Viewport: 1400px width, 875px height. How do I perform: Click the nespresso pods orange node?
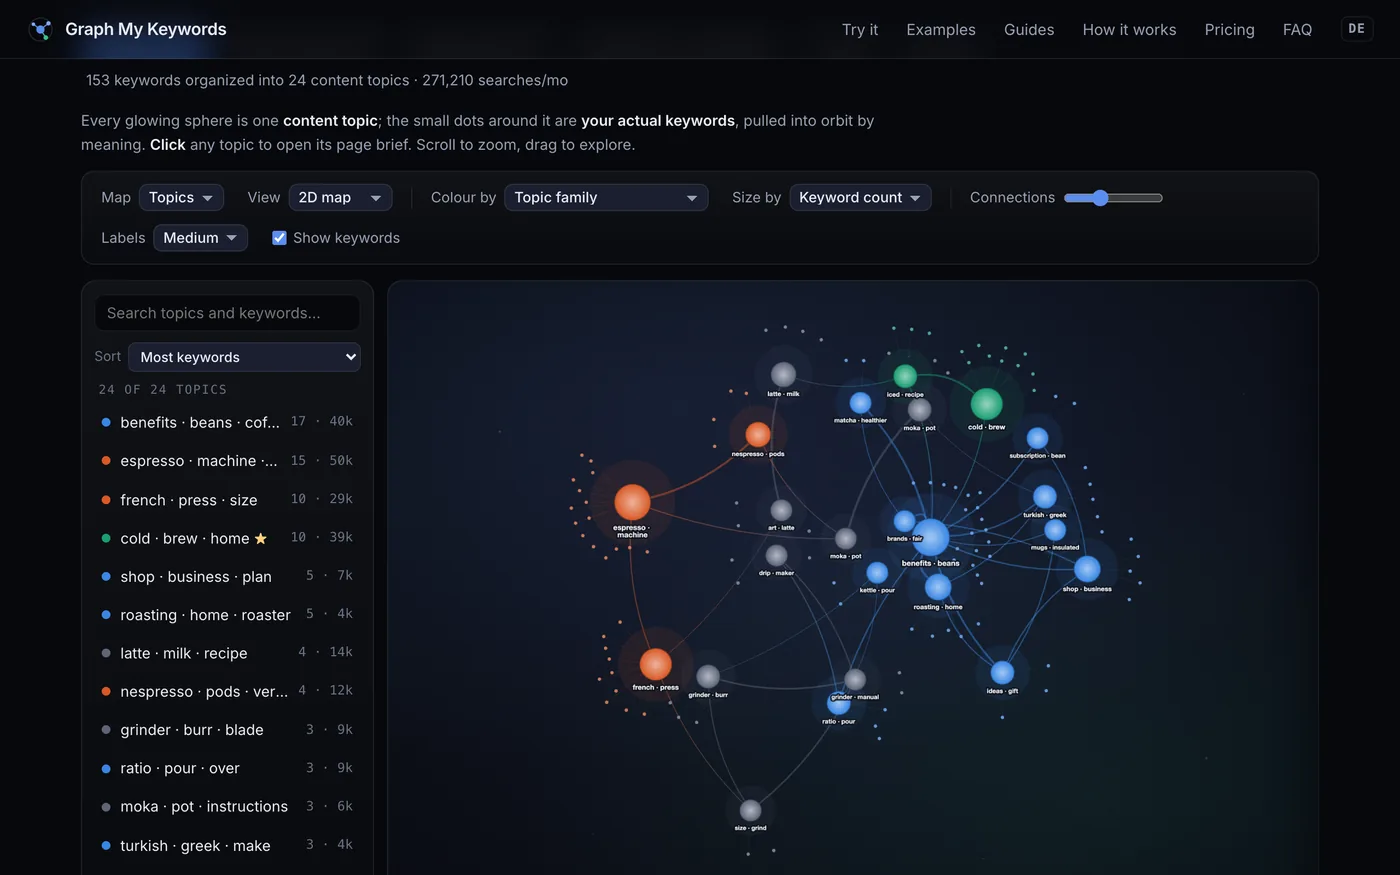[x=758, y=435]
